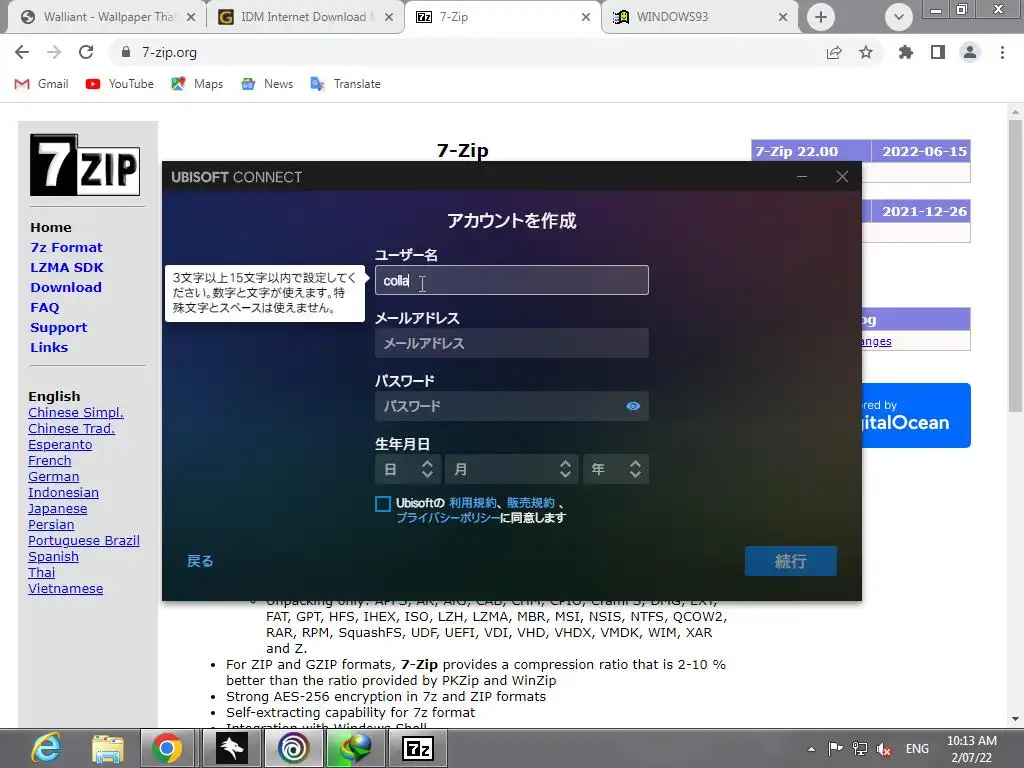
Task: Open the YouTube bookmark
Action: 120,84
